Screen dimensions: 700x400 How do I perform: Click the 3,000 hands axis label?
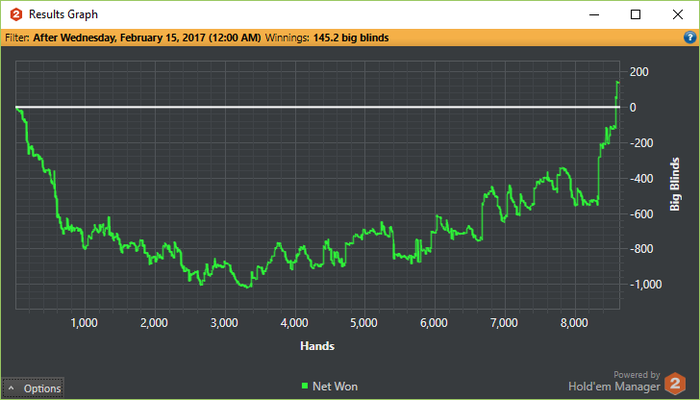(224, 323)
